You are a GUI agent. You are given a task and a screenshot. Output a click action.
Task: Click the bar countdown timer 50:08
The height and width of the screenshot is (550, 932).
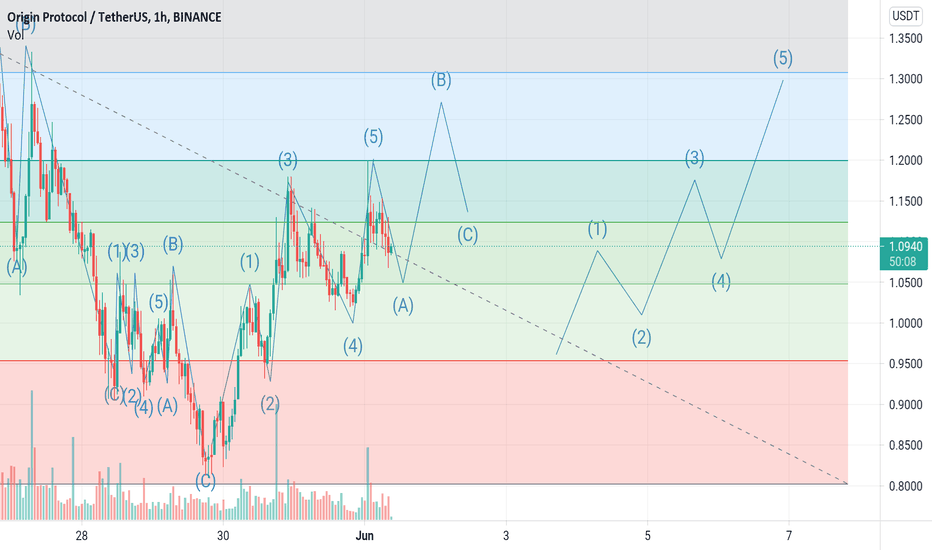pos(902,262)
